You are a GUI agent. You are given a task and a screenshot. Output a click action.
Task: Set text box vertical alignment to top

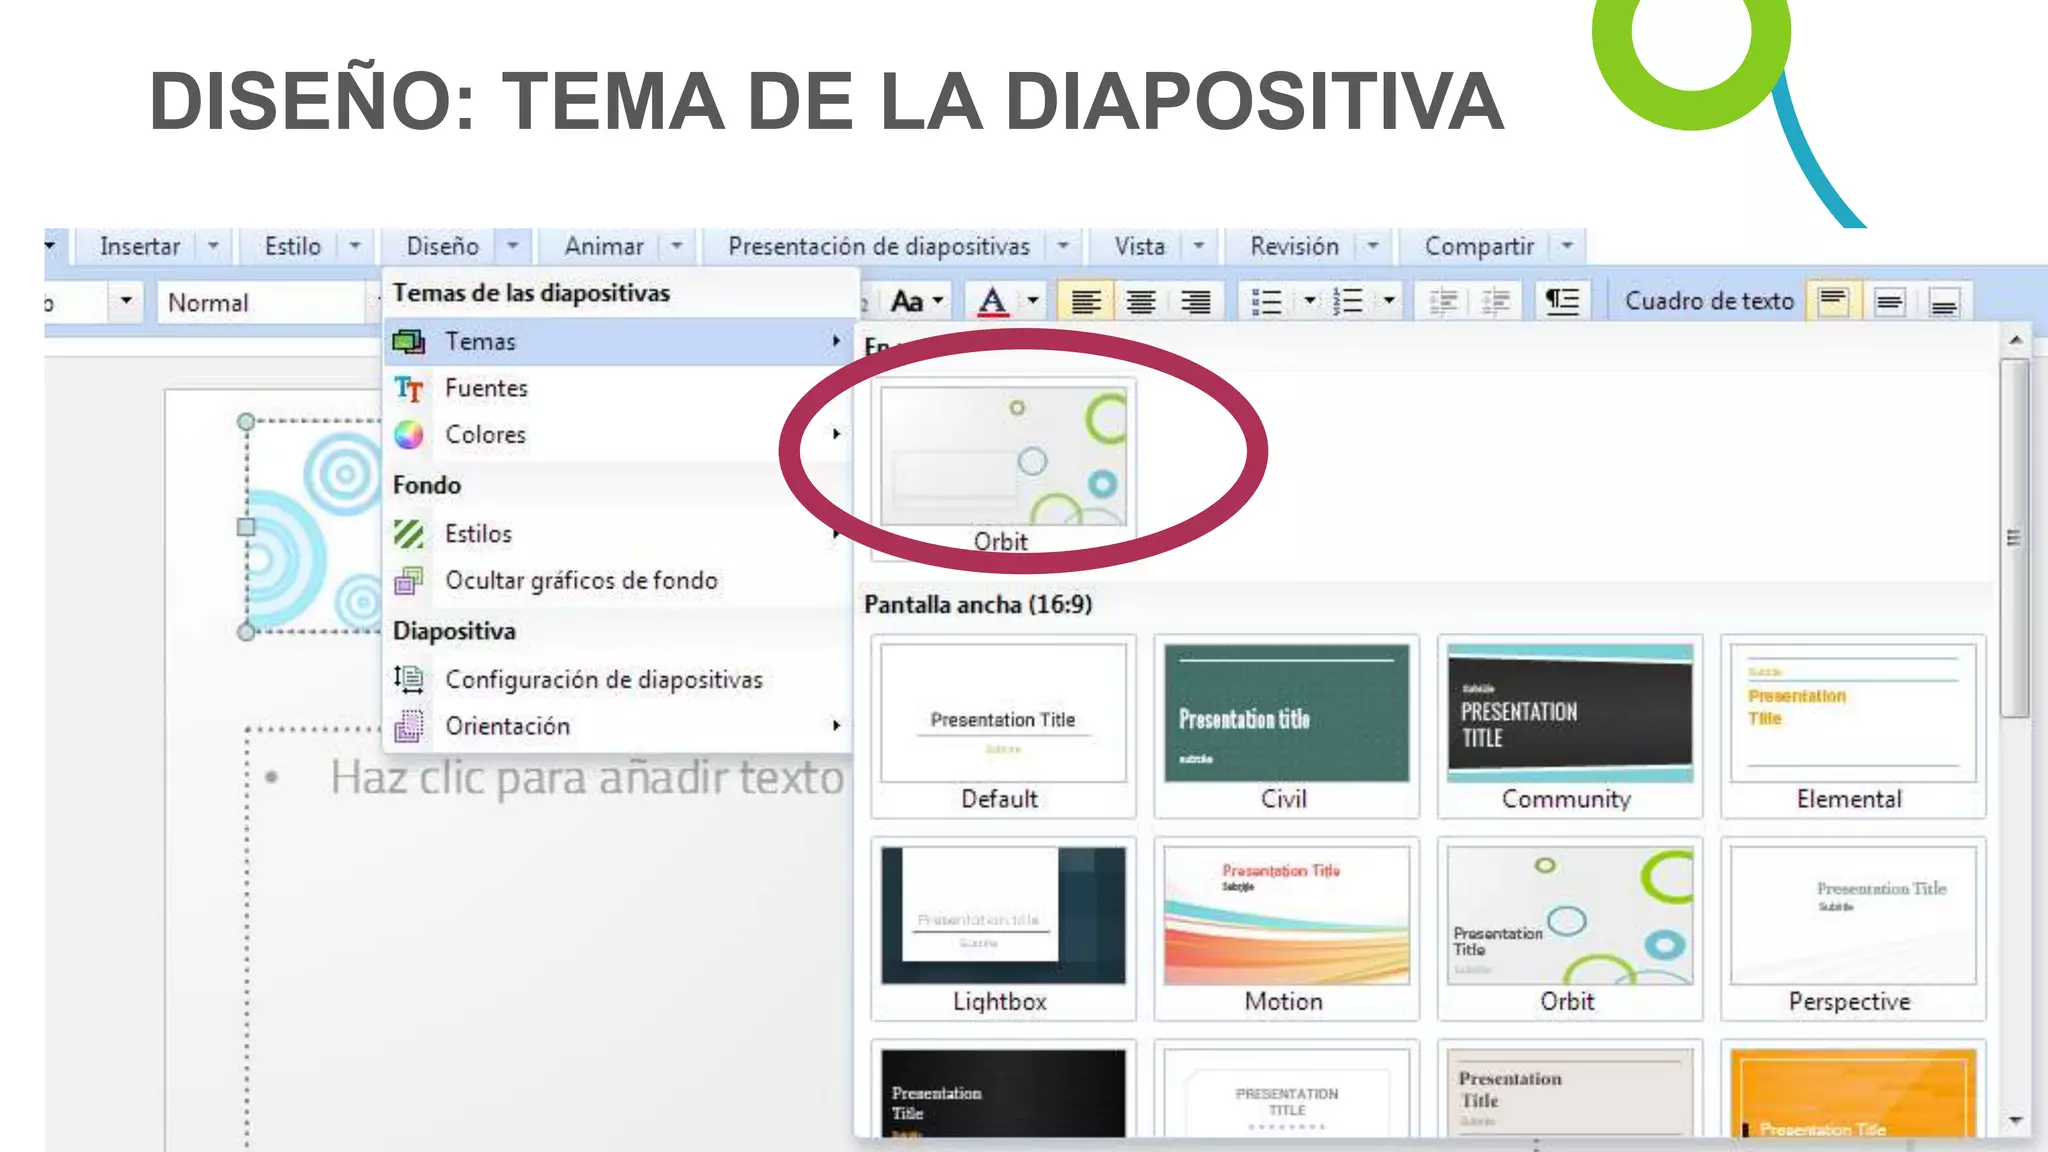(x=1834, y=301)
